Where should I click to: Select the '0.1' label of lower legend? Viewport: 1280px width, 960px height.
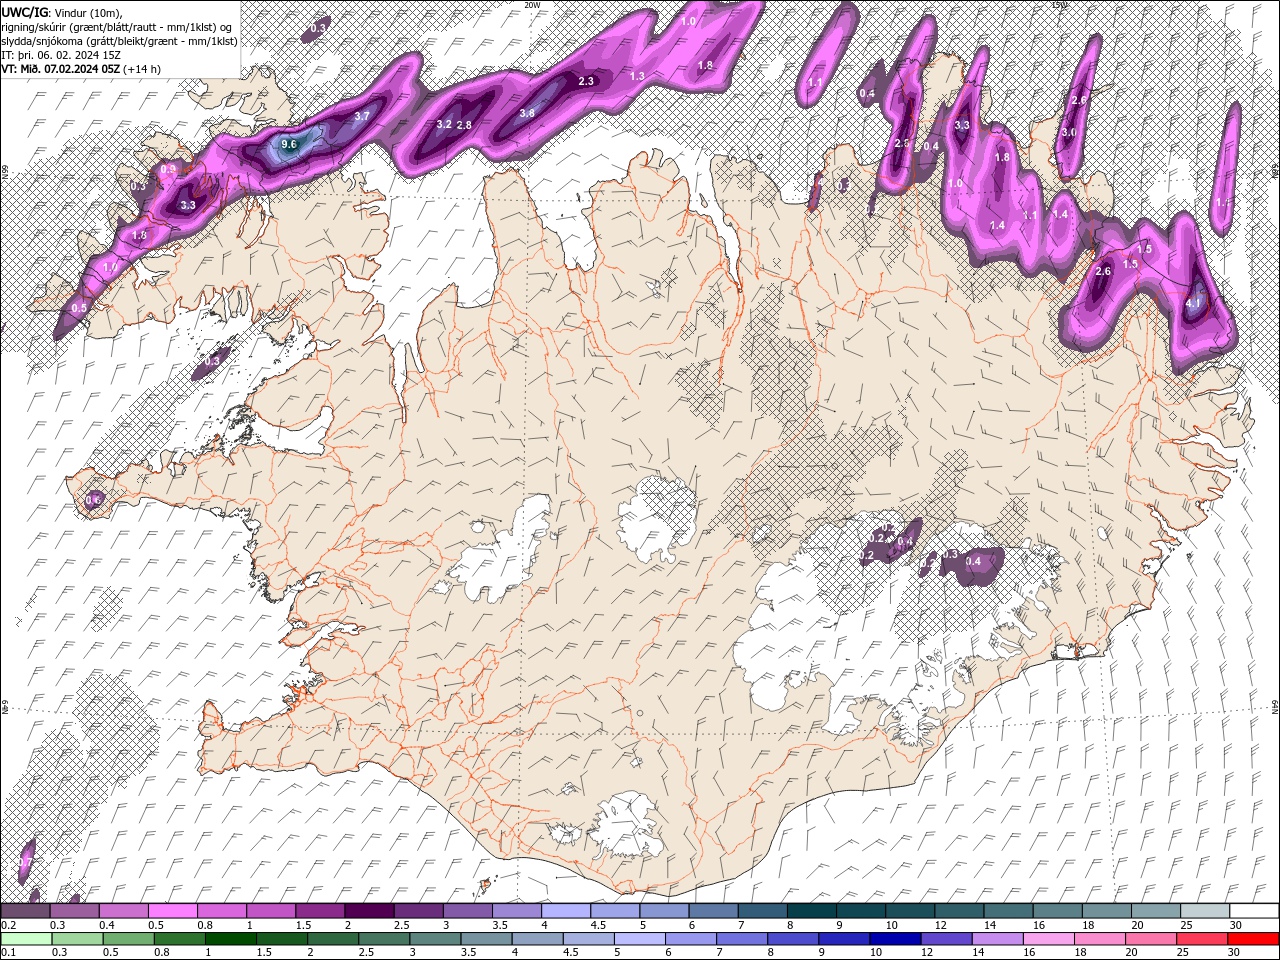(x=8, y=952)
